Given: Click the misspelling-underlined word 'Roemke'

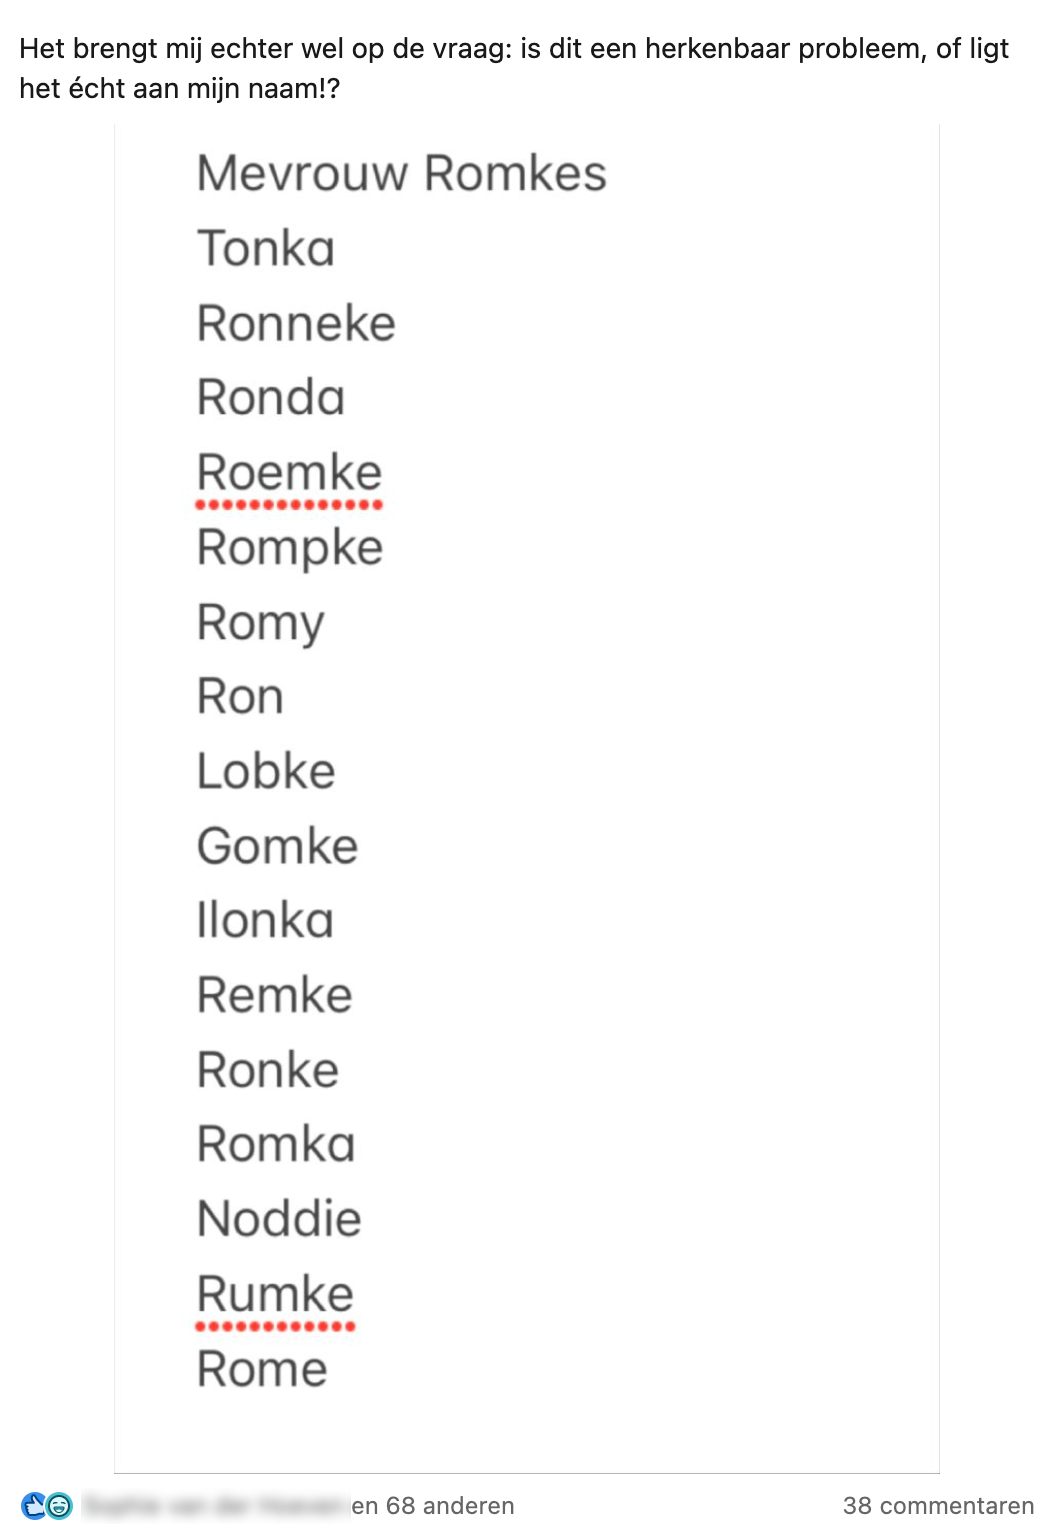Looking at the screenshot, I should 288,471.
